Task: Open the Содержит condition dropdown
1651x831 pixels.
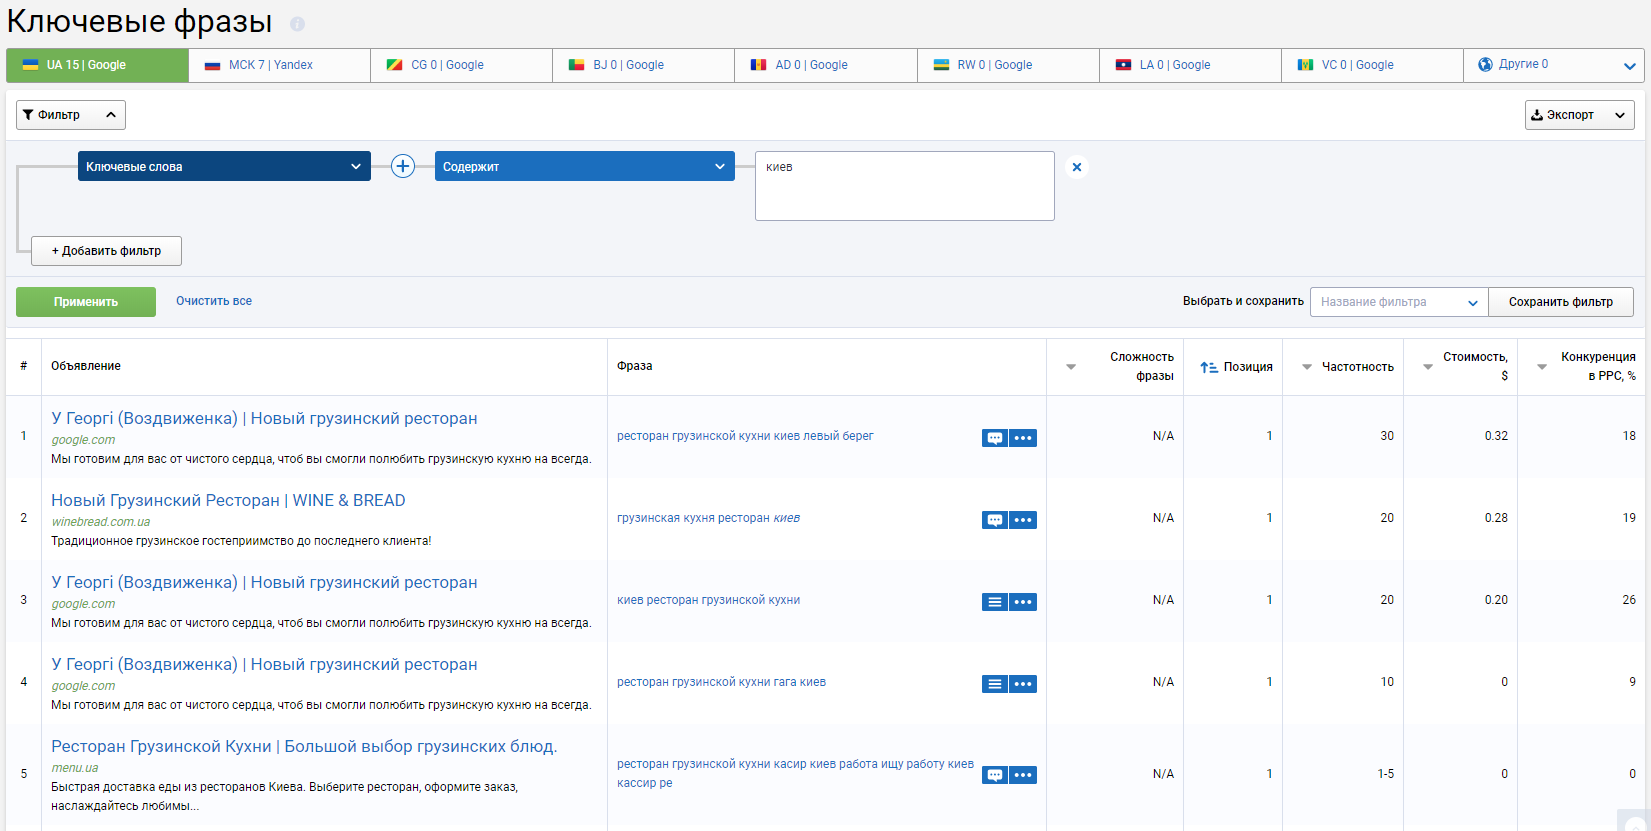Action: [x=585, y=166]
